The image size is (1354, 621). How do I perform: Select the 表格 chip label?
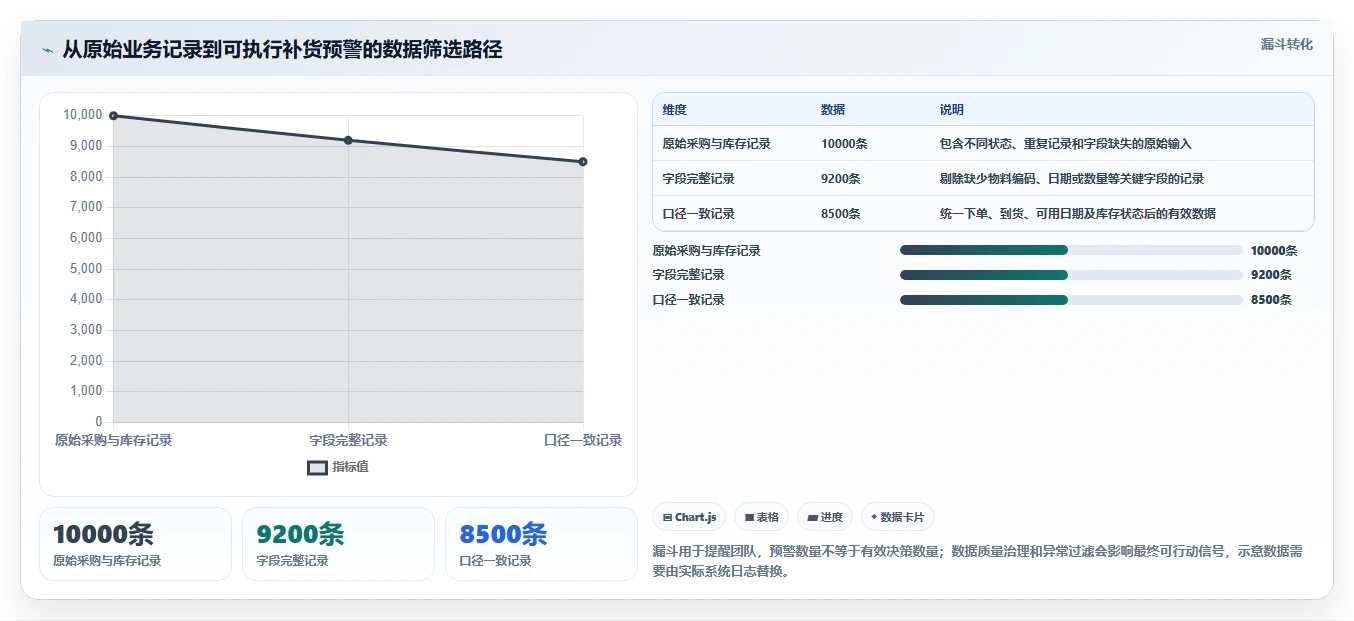[x=767, y=517]
